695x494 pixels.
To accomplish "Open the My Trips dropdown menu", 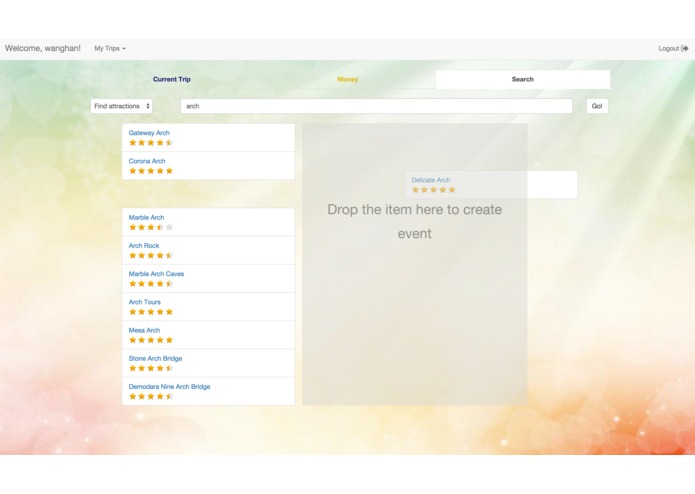I will [110, 48].
